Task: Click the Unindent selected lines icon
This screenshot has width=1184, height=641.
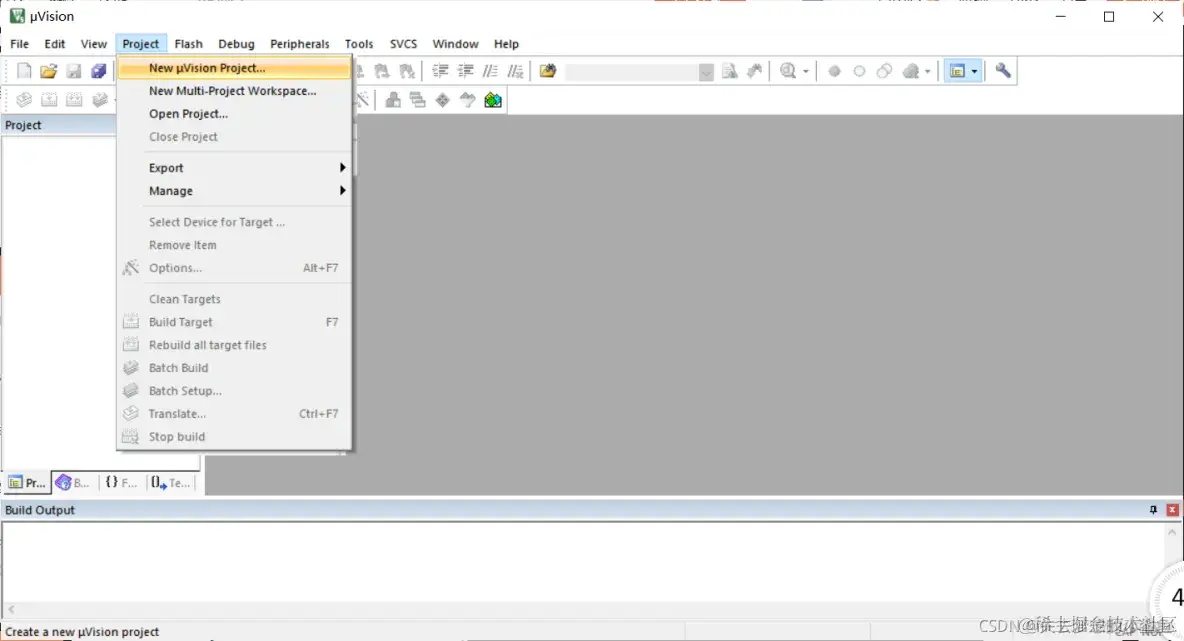Action: [x=465, y=71]
